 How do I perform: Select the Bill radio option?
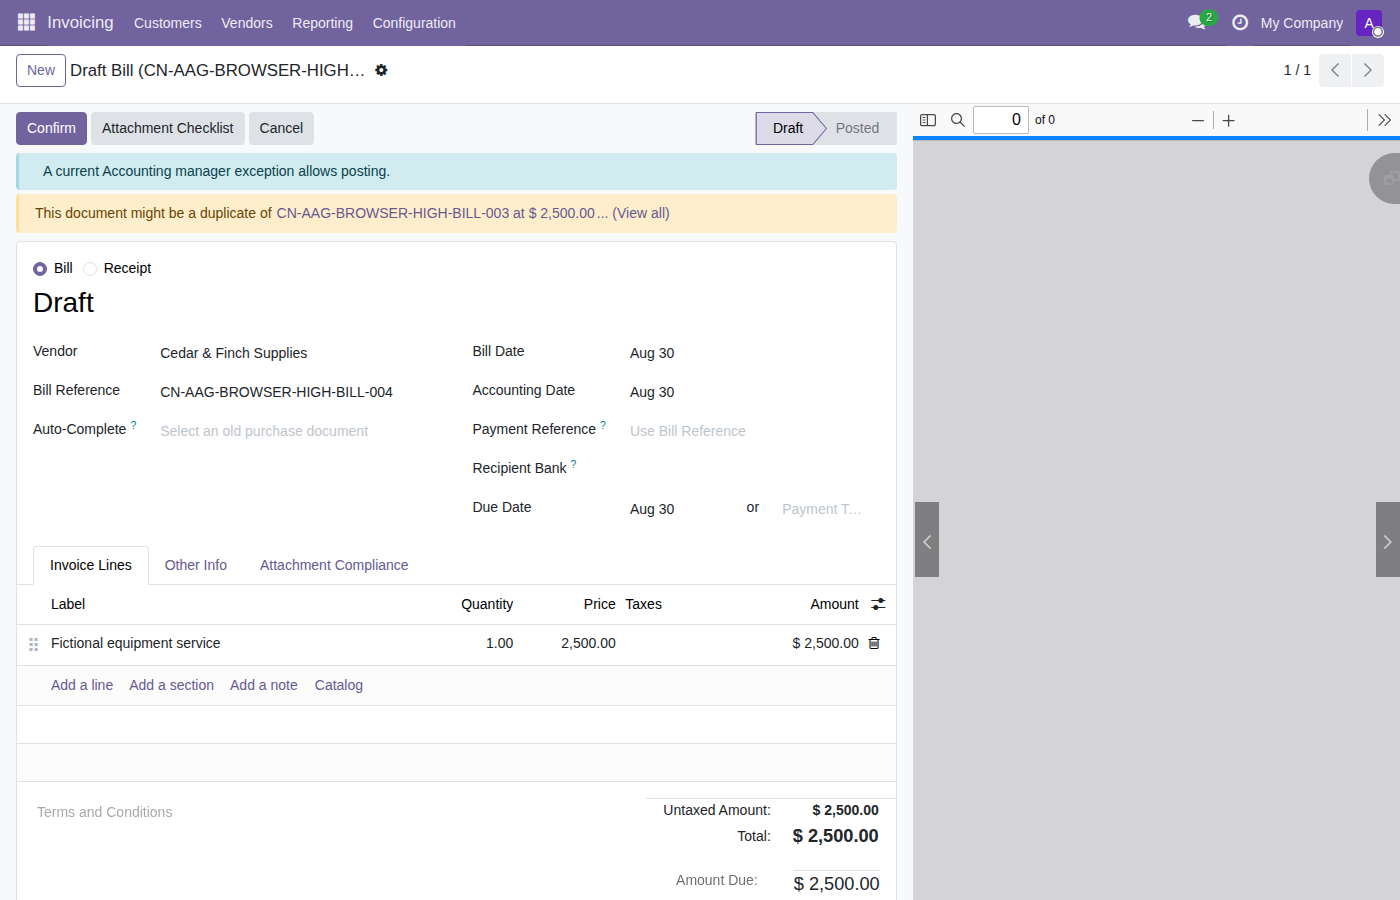coord(40,269)
